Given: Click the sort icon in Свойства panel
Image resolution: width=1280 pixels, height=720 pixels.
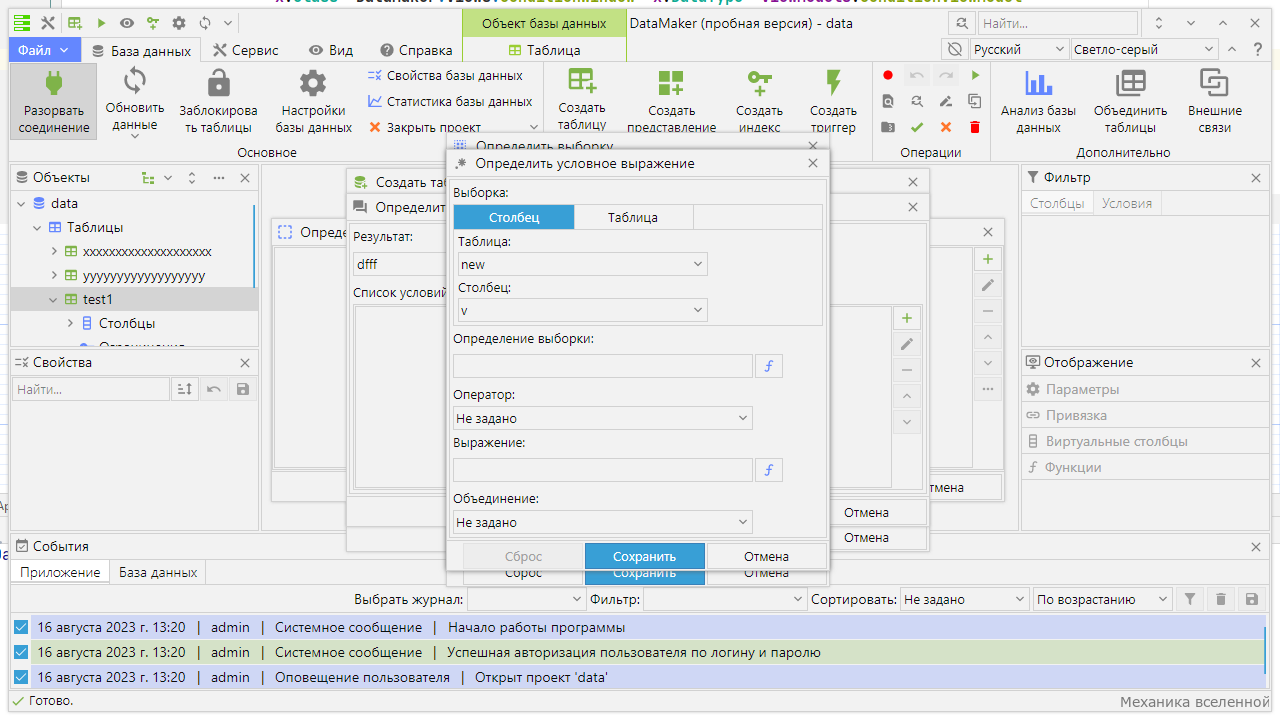Looking at the screenshot, I should click(x=185, y=389).
